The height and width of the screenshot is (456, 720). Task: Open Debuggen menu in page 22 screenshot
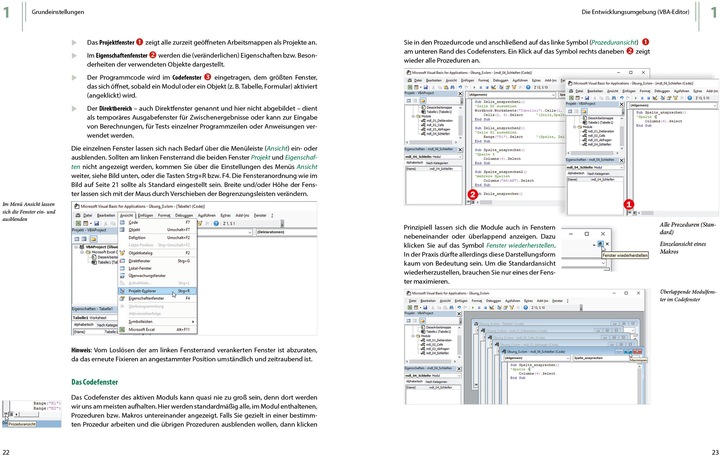pyautogui.click(x=184, y=215)
